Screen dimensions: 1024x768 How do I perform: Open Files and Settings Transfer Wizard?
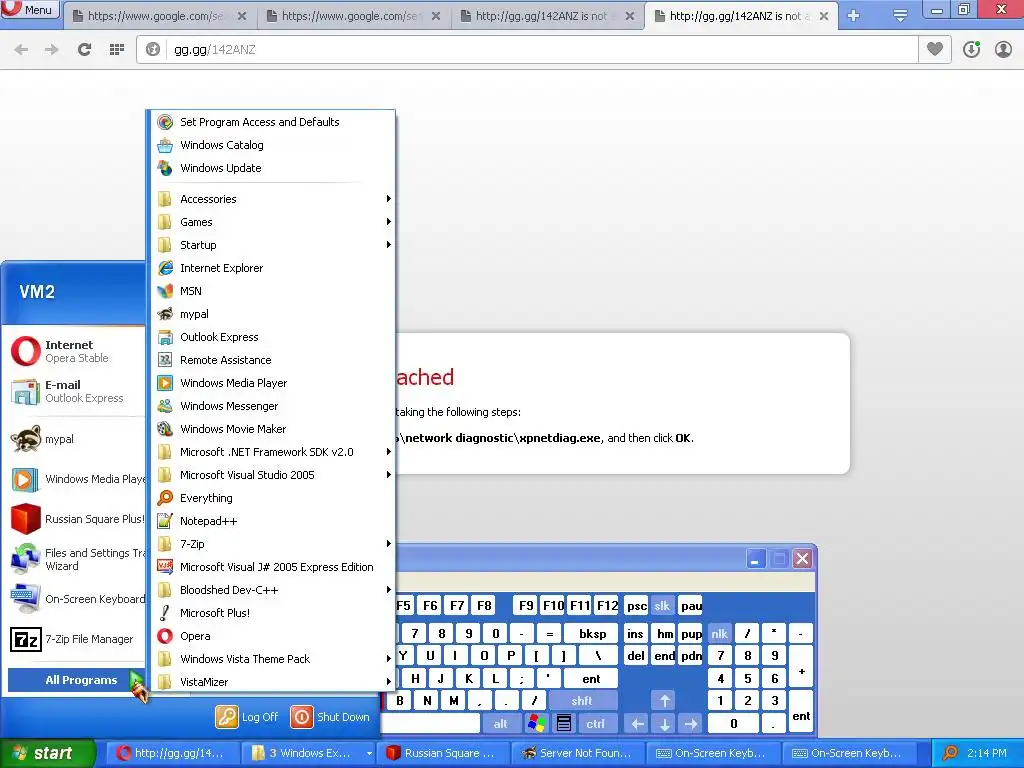76,559
